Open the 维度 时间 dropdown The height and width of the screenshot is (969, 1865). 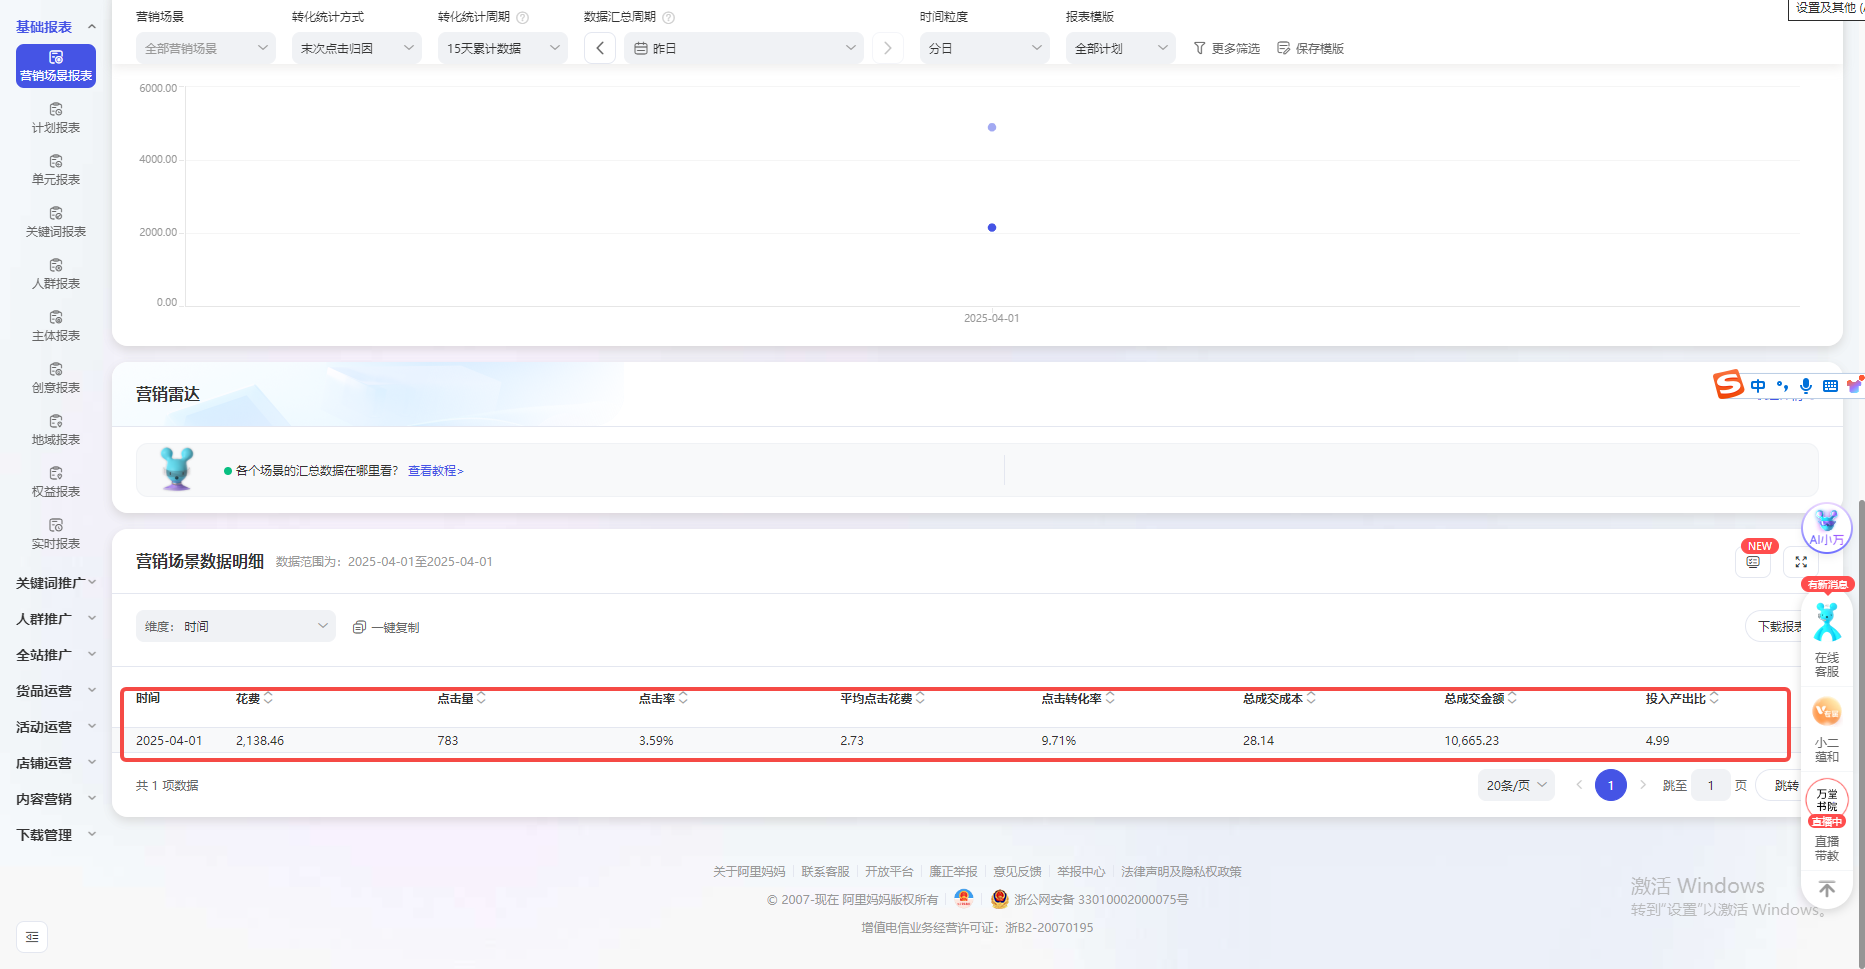click(x=236, y=627)
